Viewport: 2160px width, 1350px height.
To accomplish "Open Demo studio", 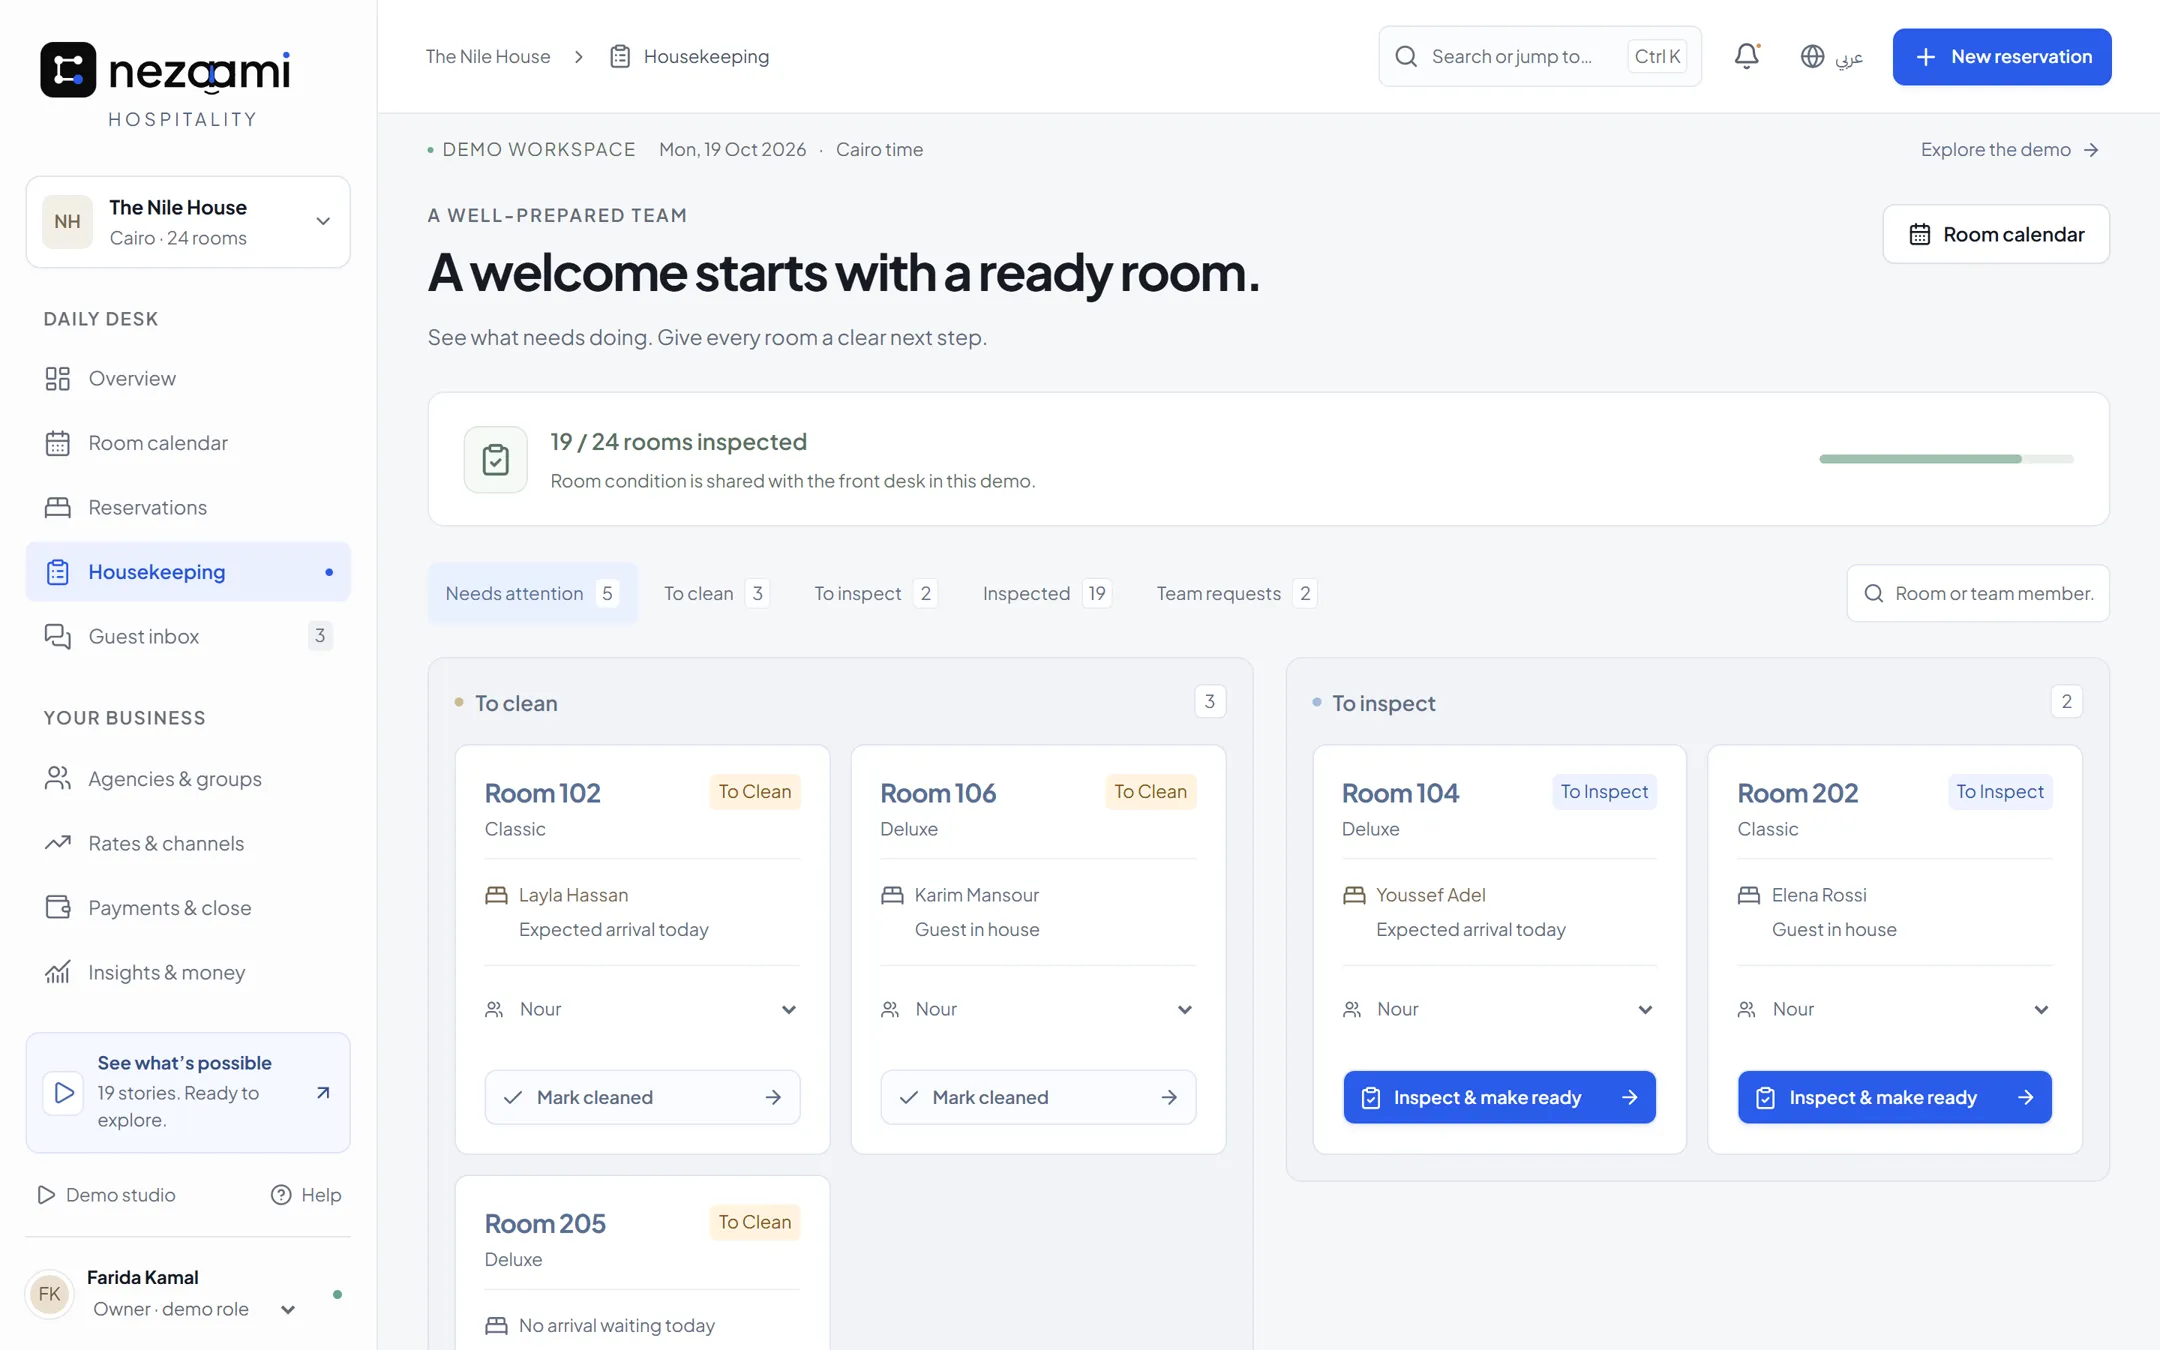I will (x=106, y=1195).
